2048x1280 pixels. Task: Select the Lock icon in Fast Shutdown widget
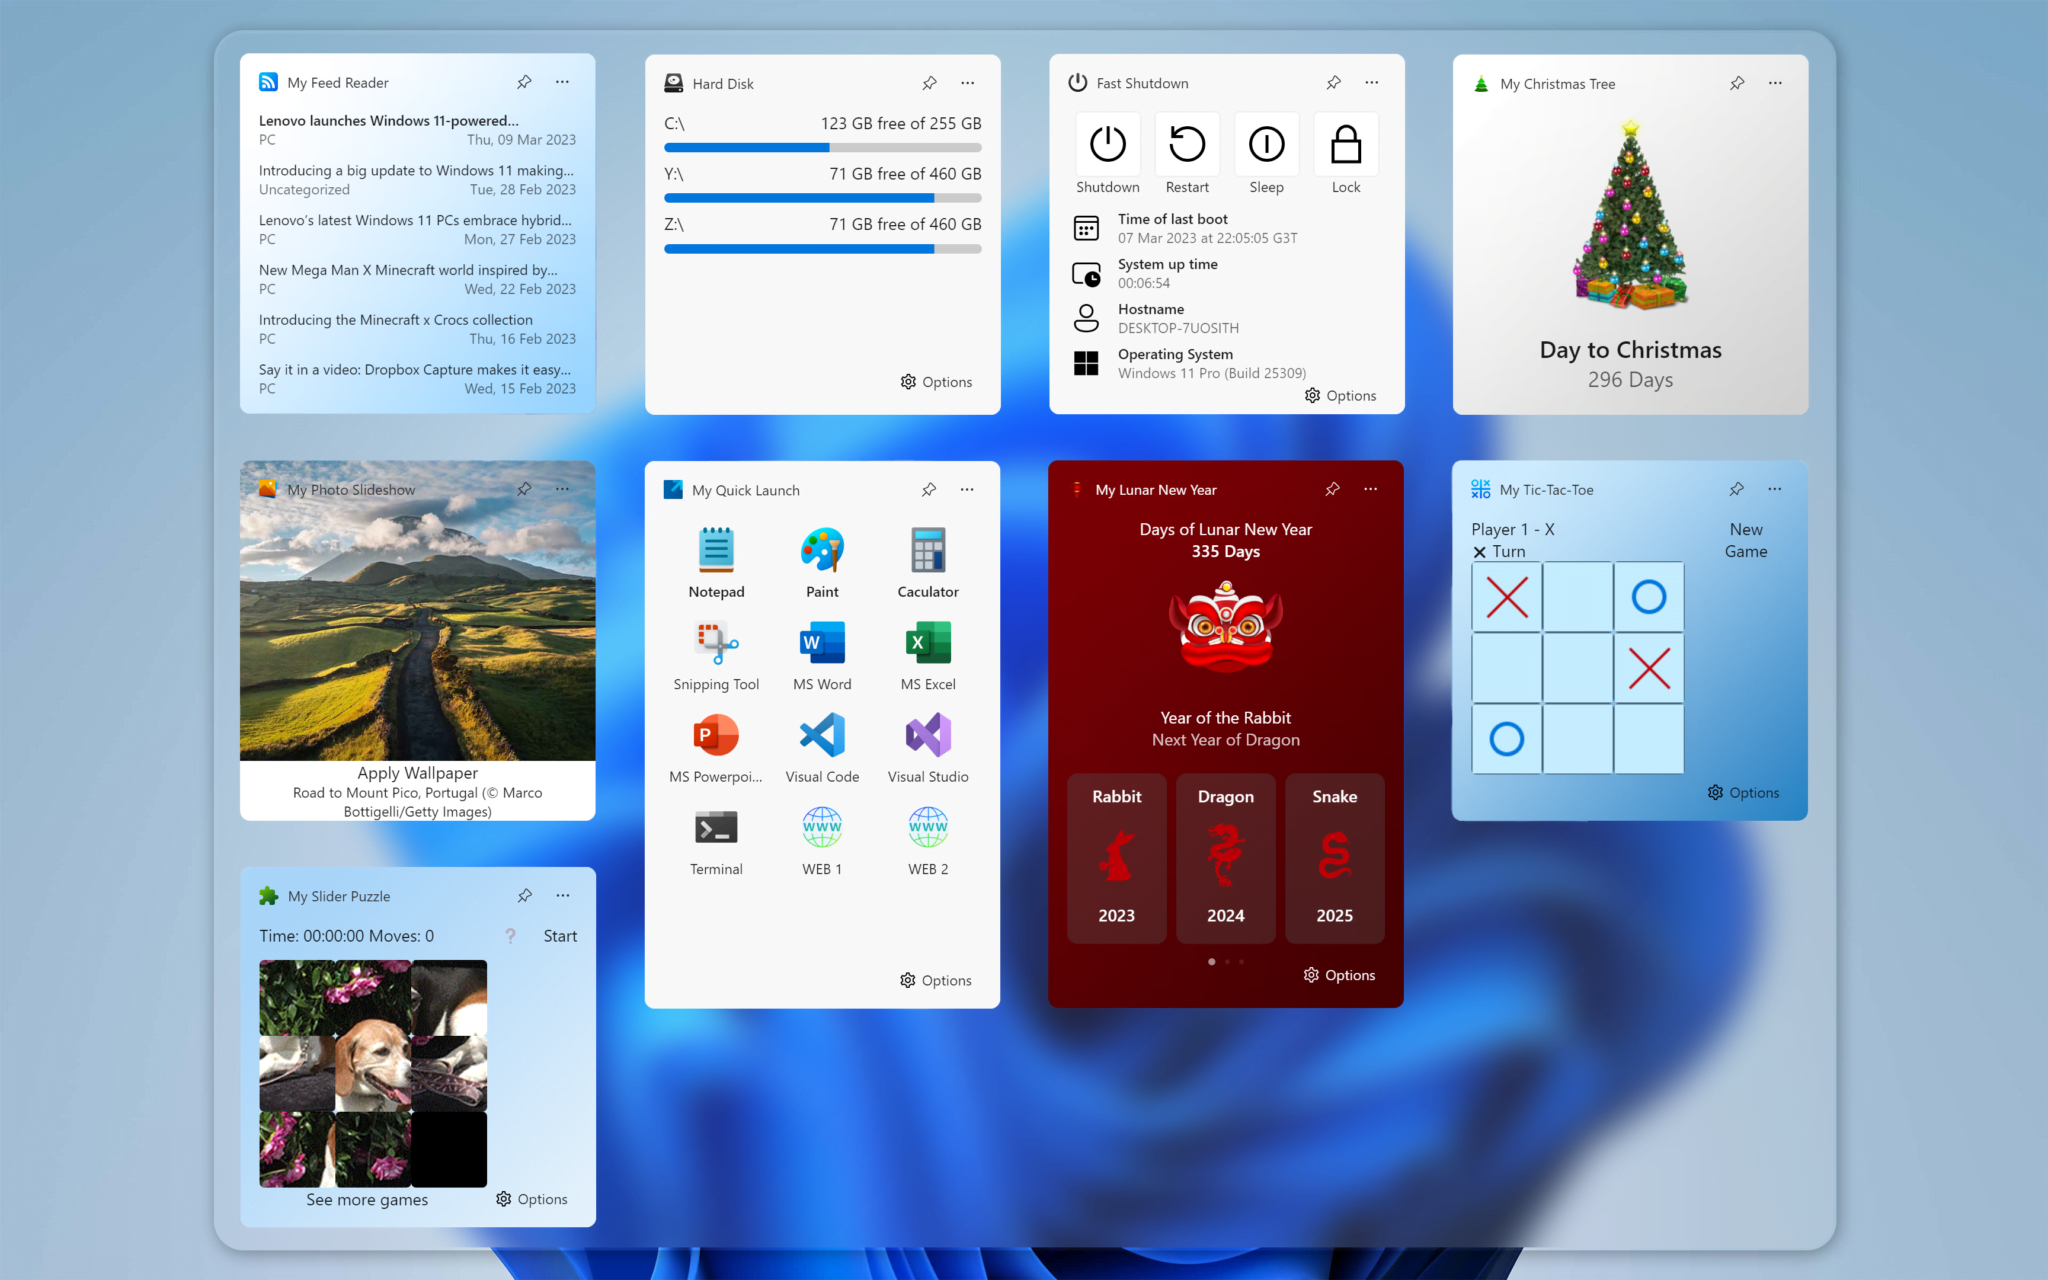pyautogui.click(x=1345, y=145)
